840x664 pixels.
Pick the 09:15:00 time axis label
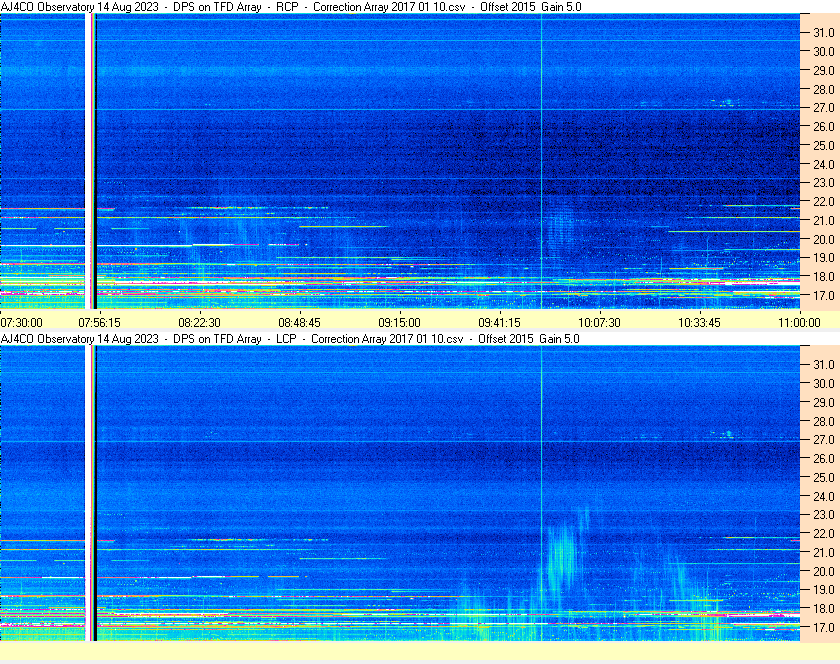coord(400,323)
